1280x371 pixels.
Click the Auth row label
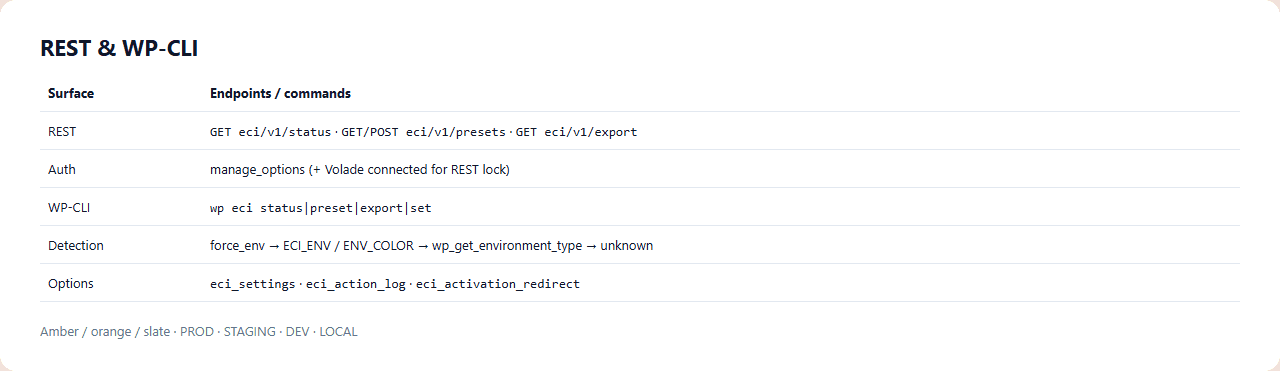(62, 169)
